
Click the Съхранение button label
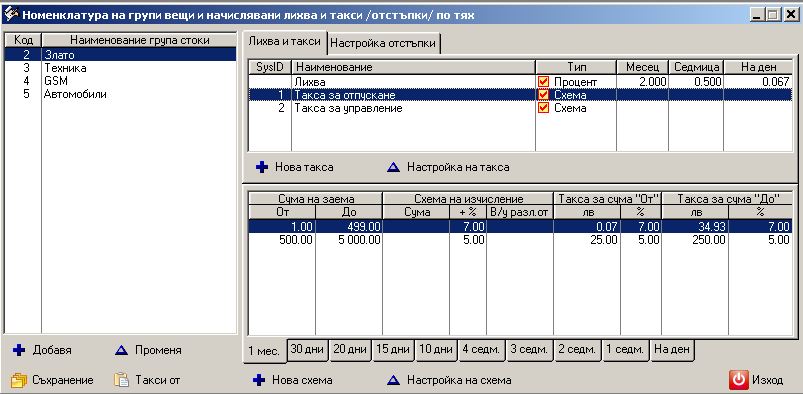click(63, 380)
